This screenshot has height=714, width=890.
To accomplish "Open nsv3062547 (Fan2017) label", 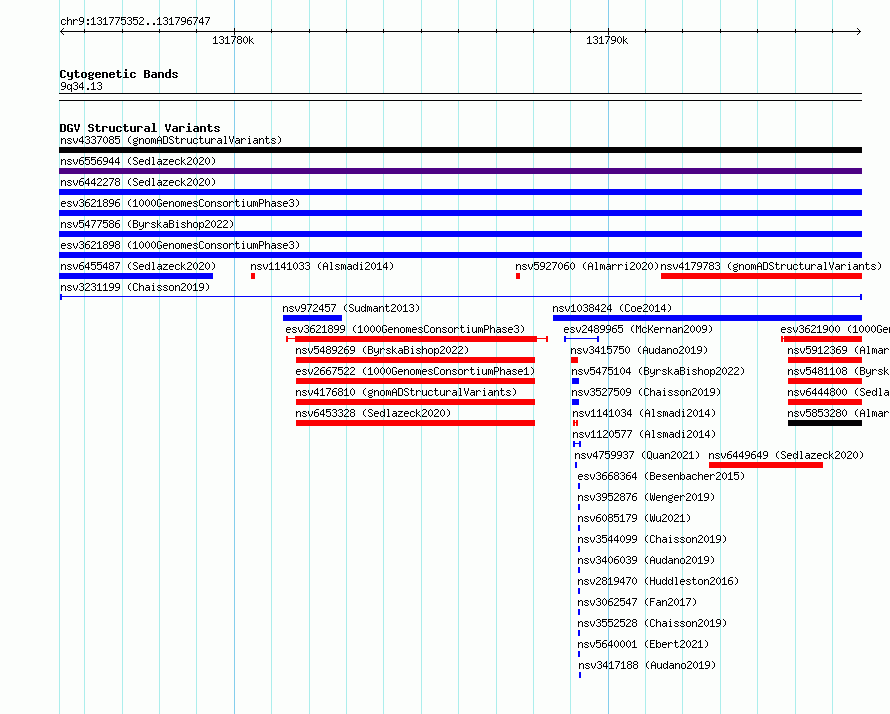I will pos(637,602).
